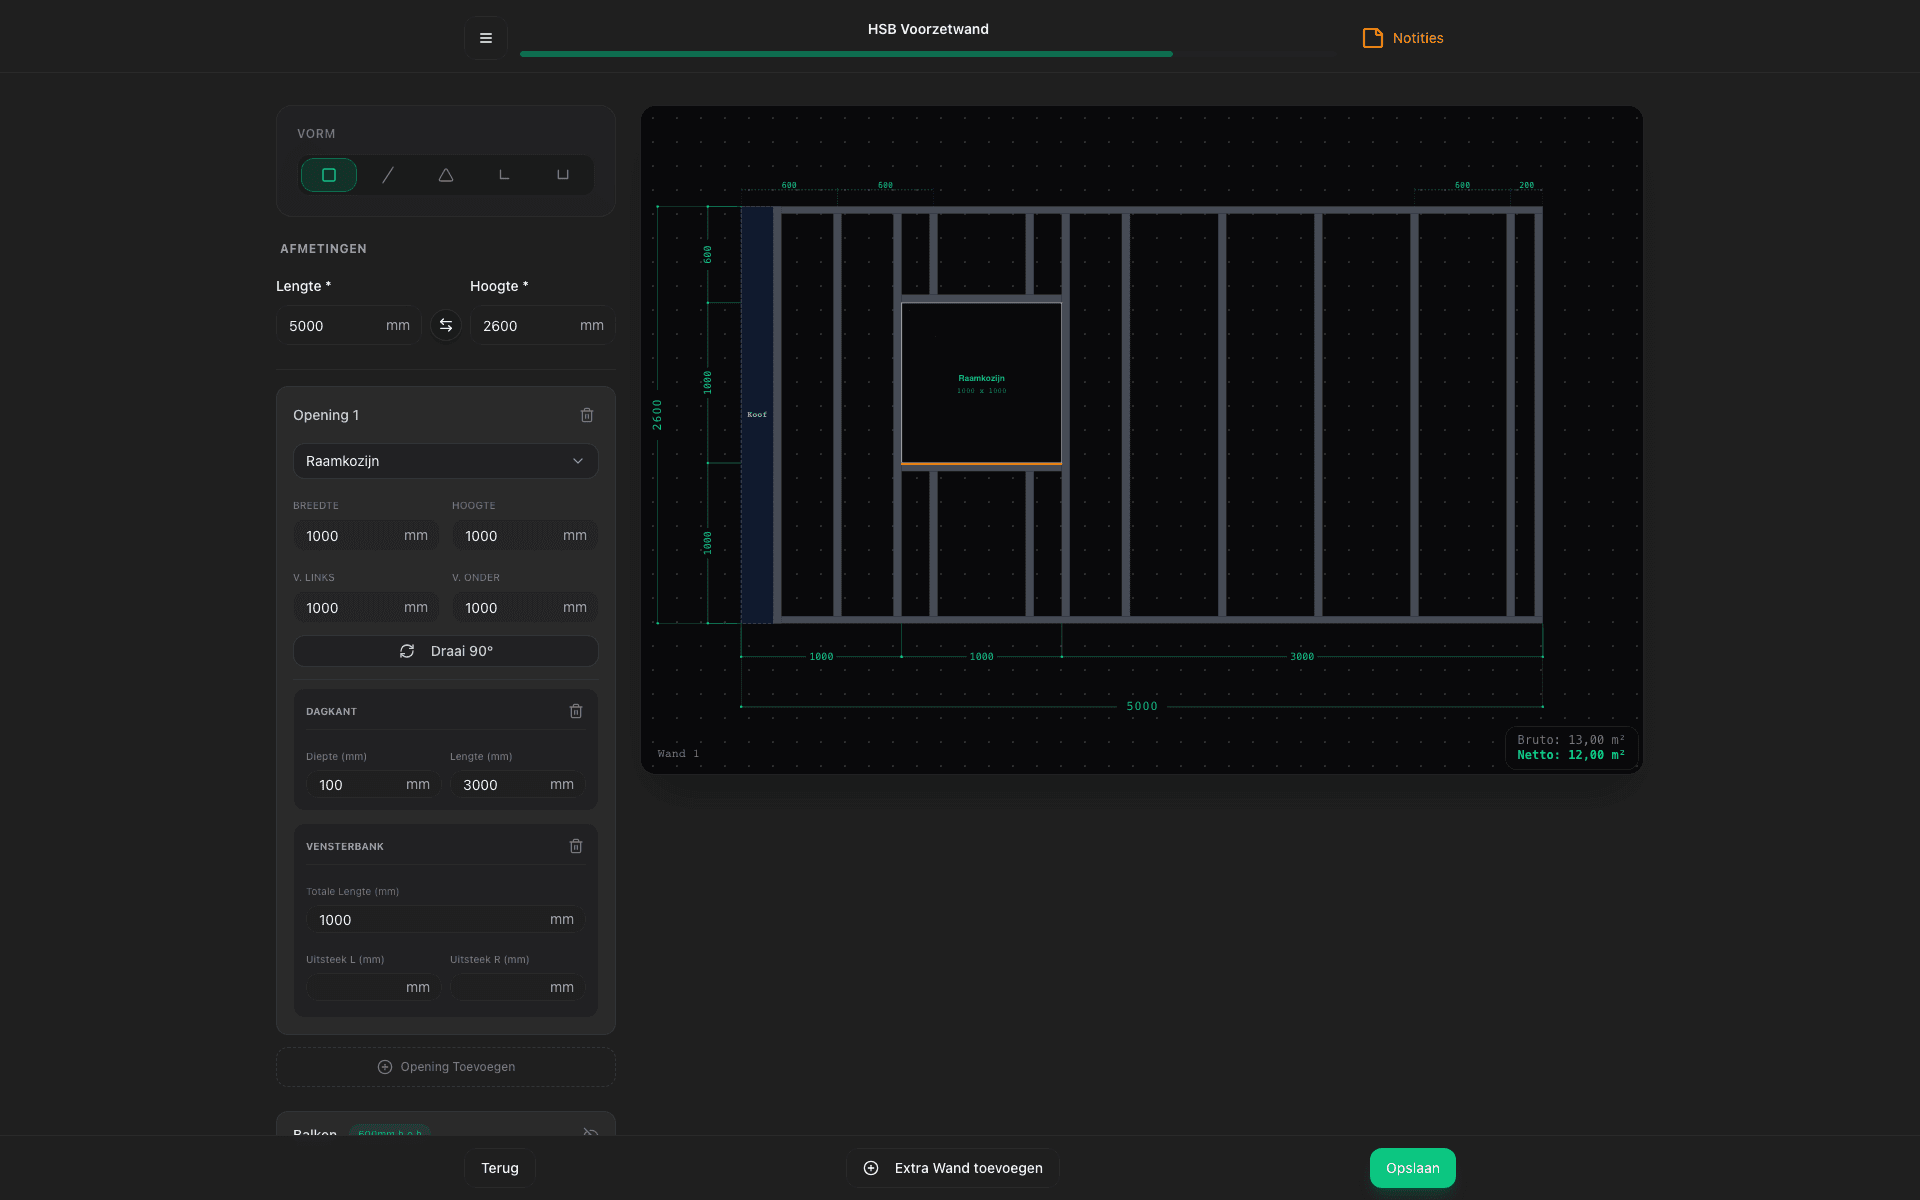The height and width of the screenshot is (1200, 1920).
Task: Swap length and height values
Action: click(x=446, y=326)
